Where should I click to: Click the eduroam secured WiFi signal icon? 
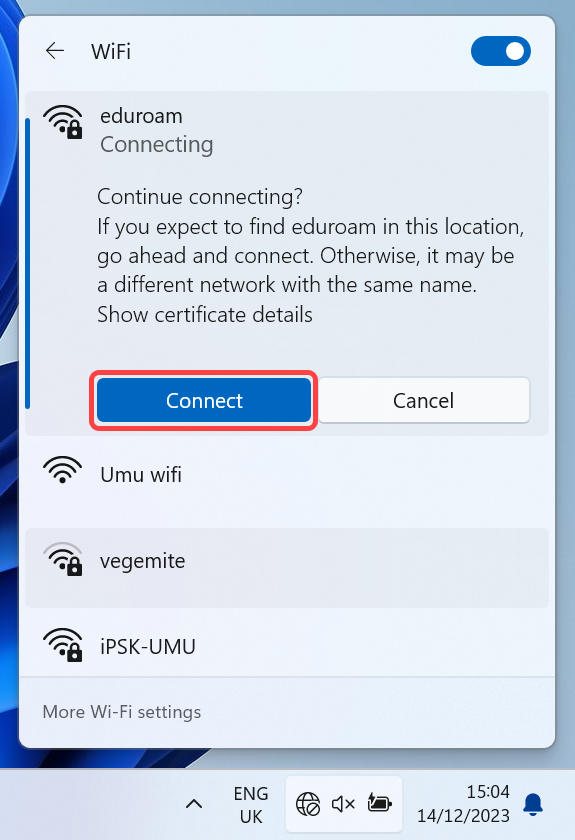coord(63,122)
